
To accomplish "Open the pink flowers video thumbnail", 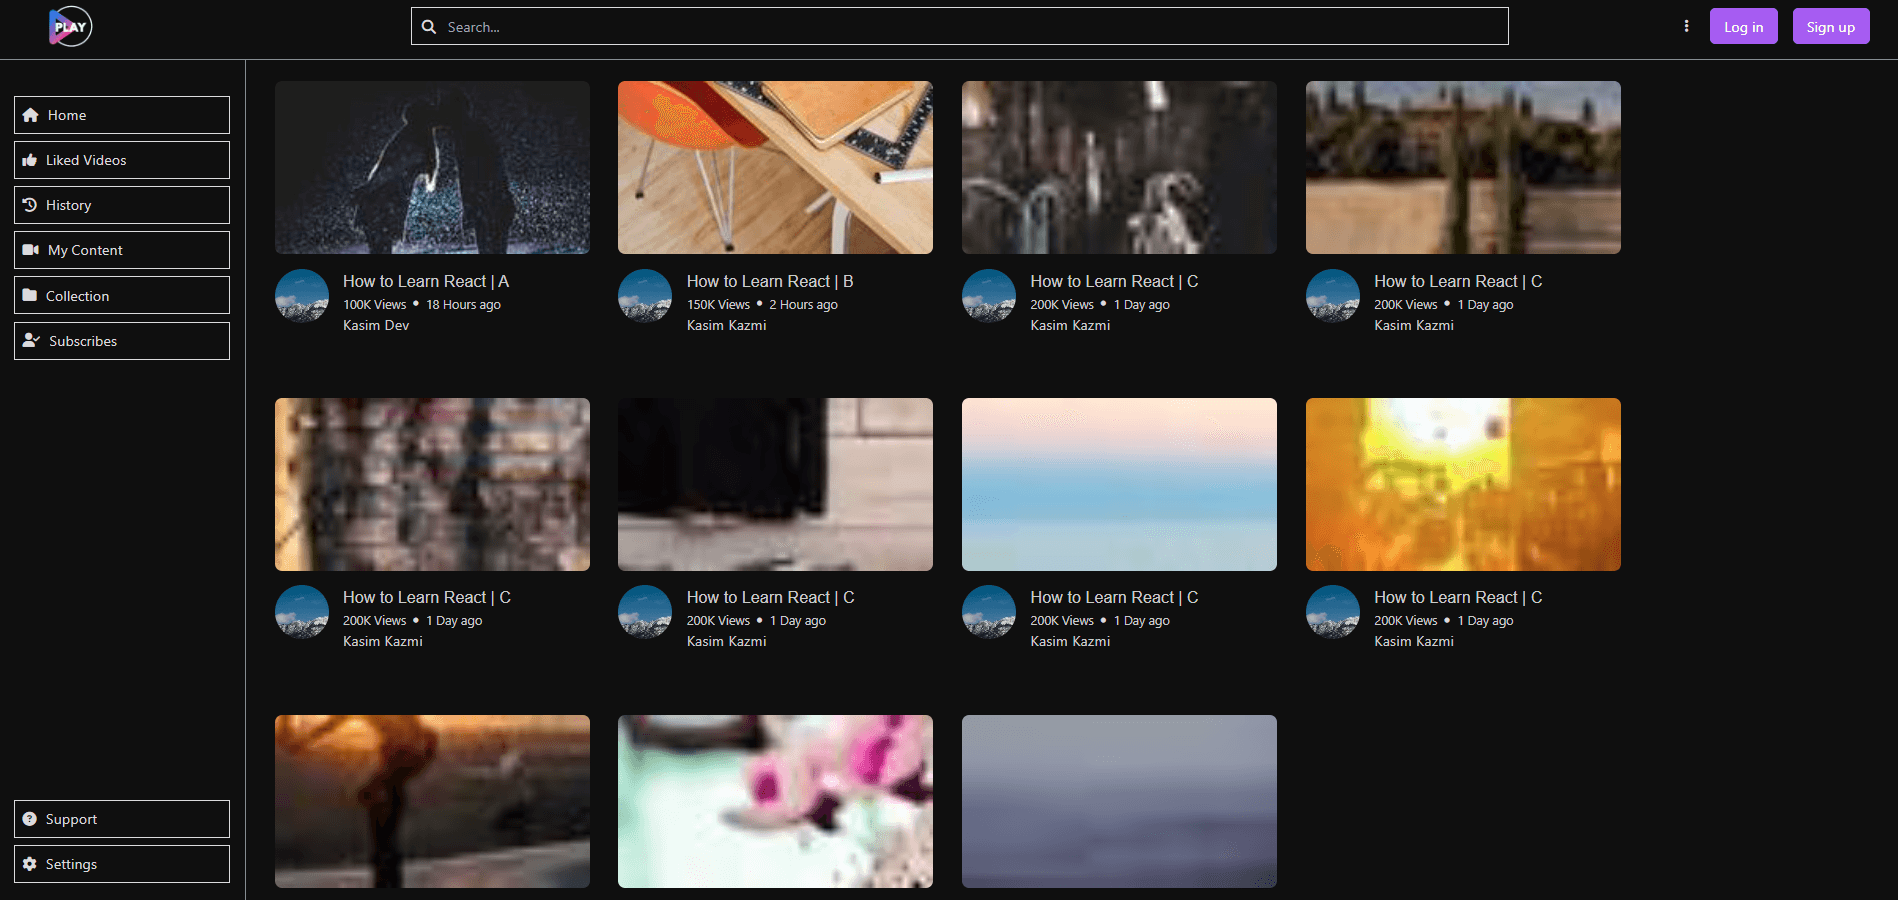I will click(775, 801).
